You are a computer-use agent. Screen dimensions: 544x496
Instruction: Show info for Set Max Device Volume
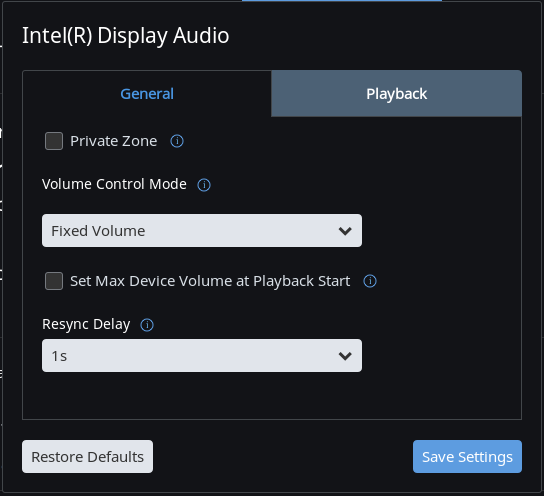point(370,281)
